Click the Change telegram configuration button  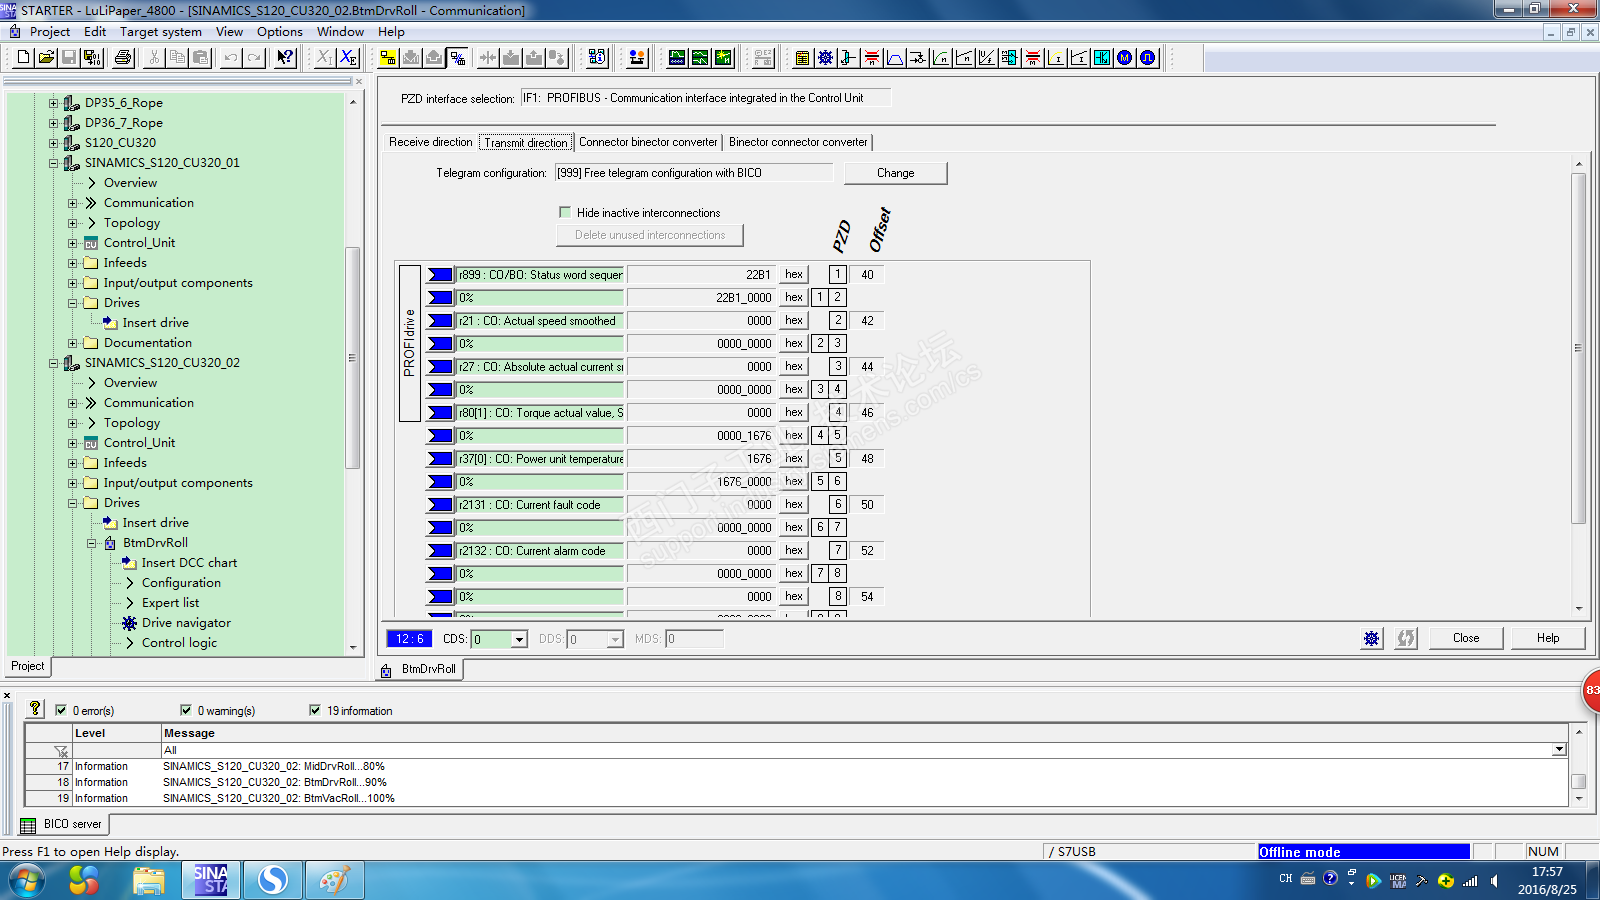pos(896,173)
